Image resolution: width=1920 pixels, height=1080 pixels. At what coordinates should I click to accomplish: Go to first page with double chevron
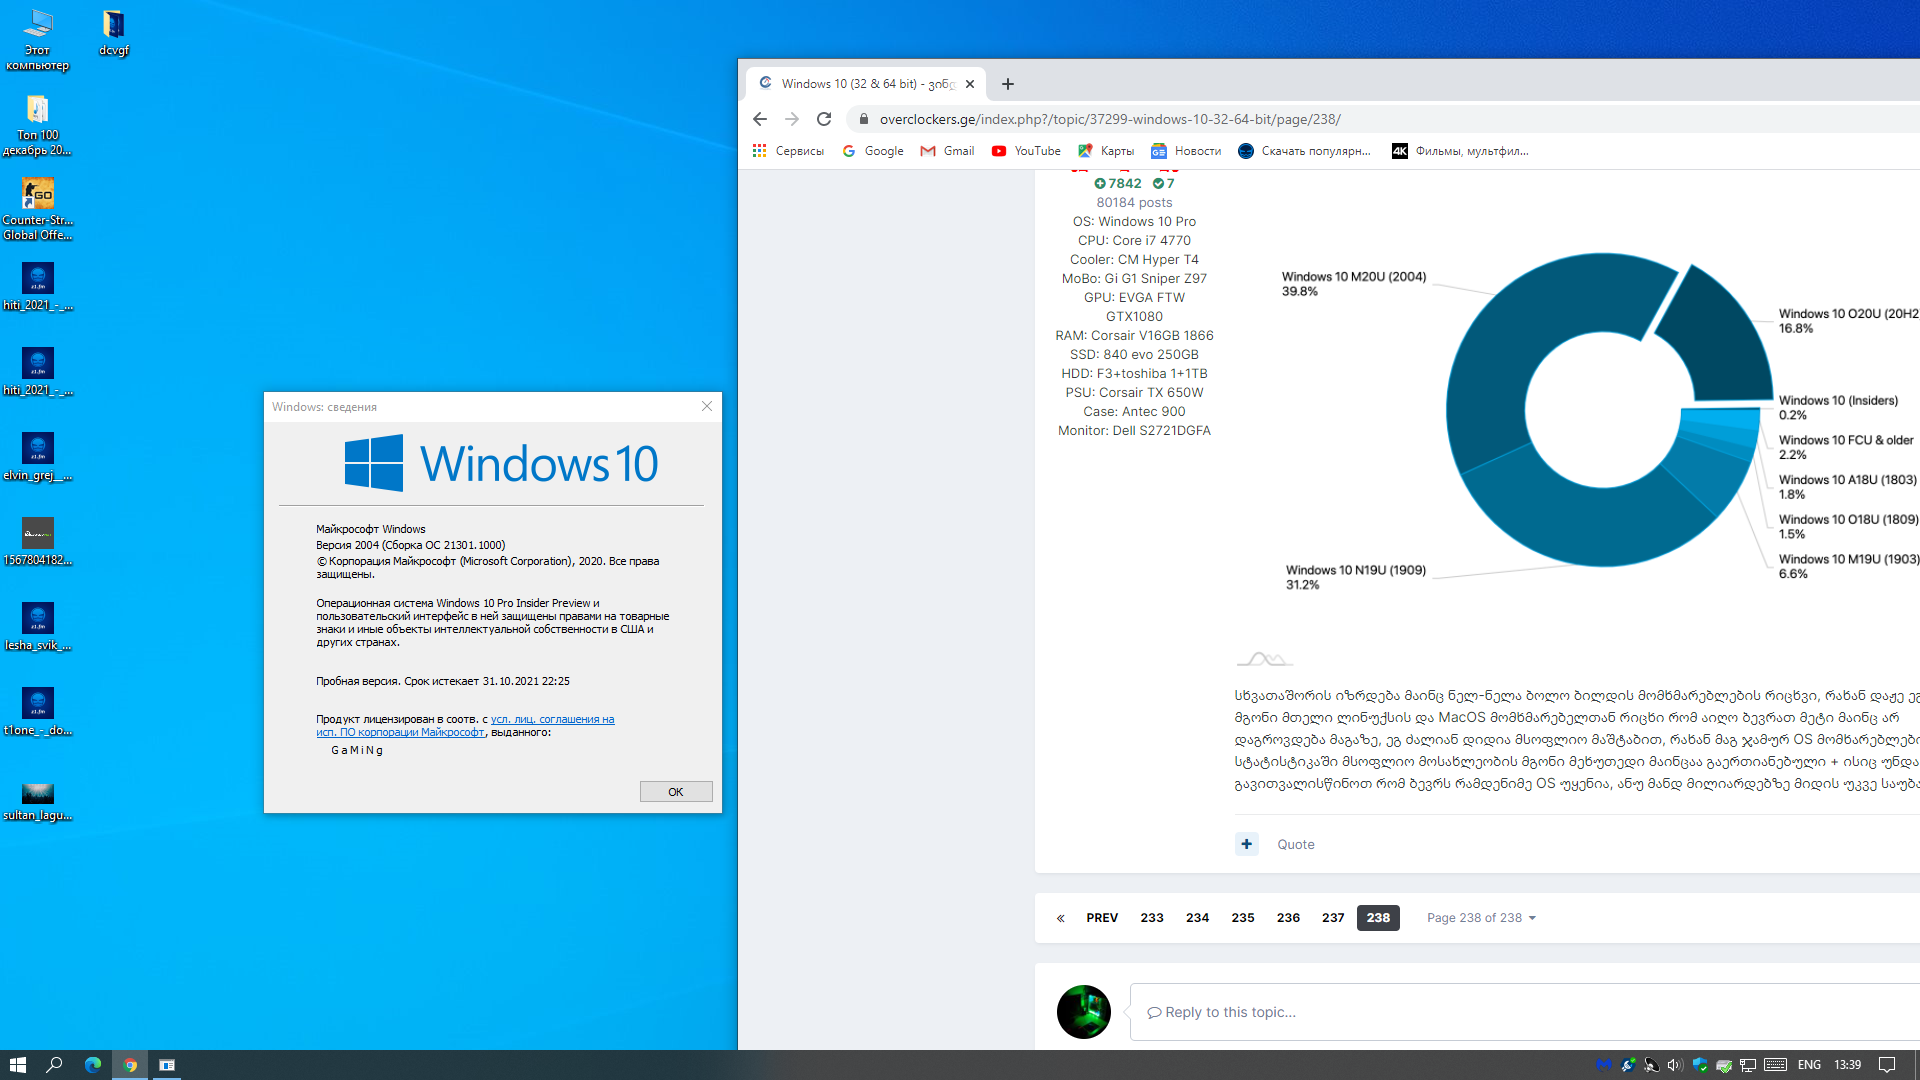(x=1061, y=918)
